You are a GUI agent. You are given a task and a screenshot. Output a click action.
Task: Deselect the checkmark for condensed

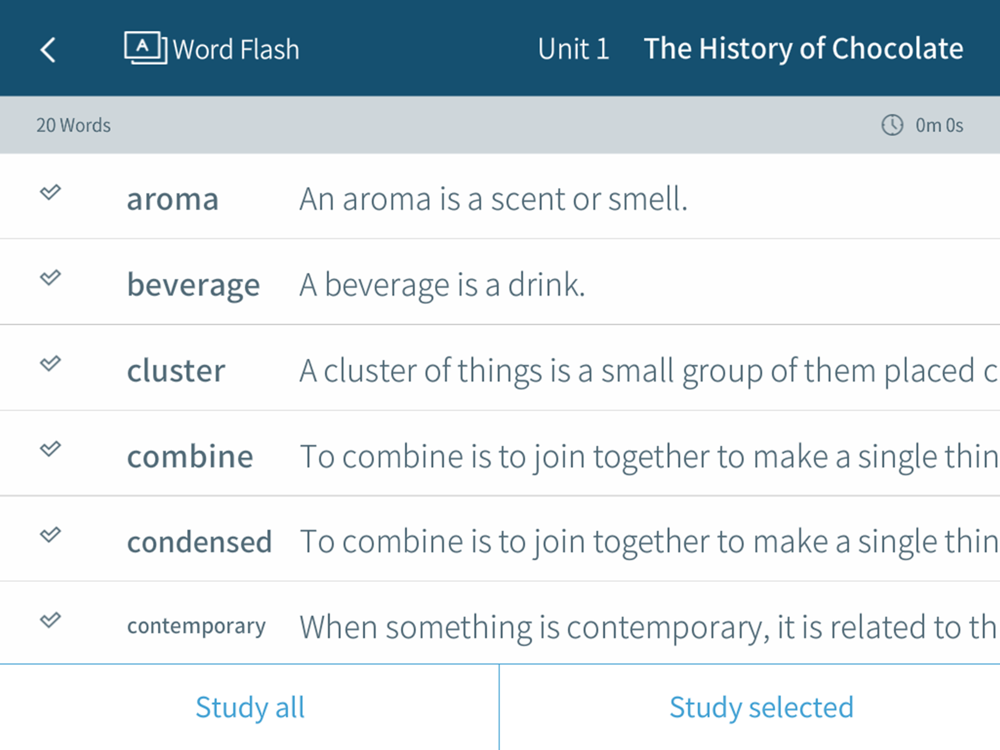[x=50, y=534]
